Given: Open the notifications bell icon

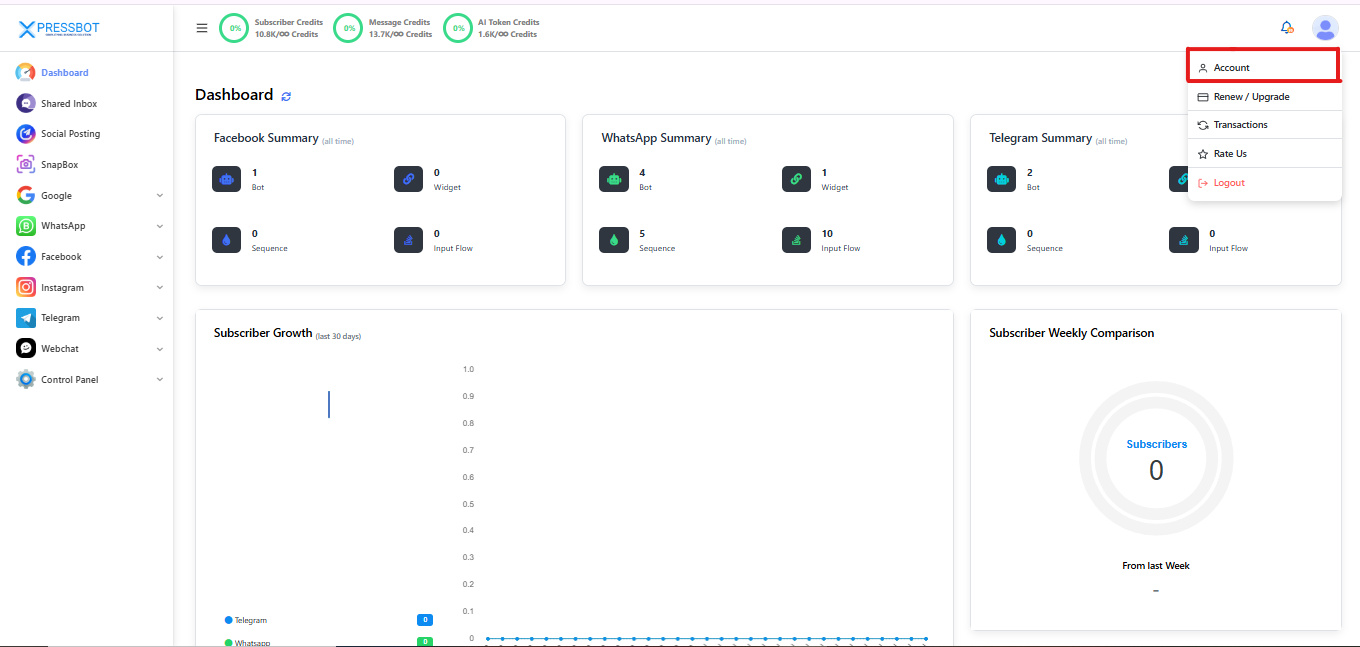Looking at the screenshot, I should click(1287, 28).
